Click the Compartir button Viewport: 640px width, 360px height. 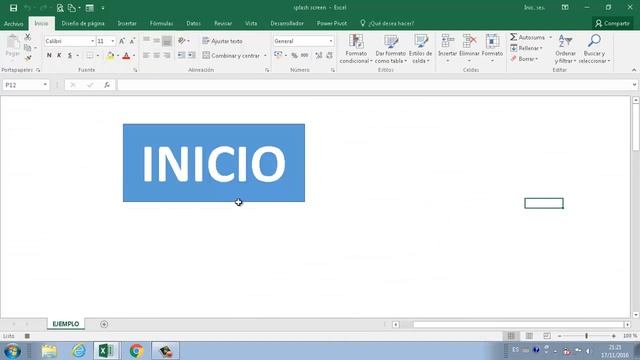612,24
